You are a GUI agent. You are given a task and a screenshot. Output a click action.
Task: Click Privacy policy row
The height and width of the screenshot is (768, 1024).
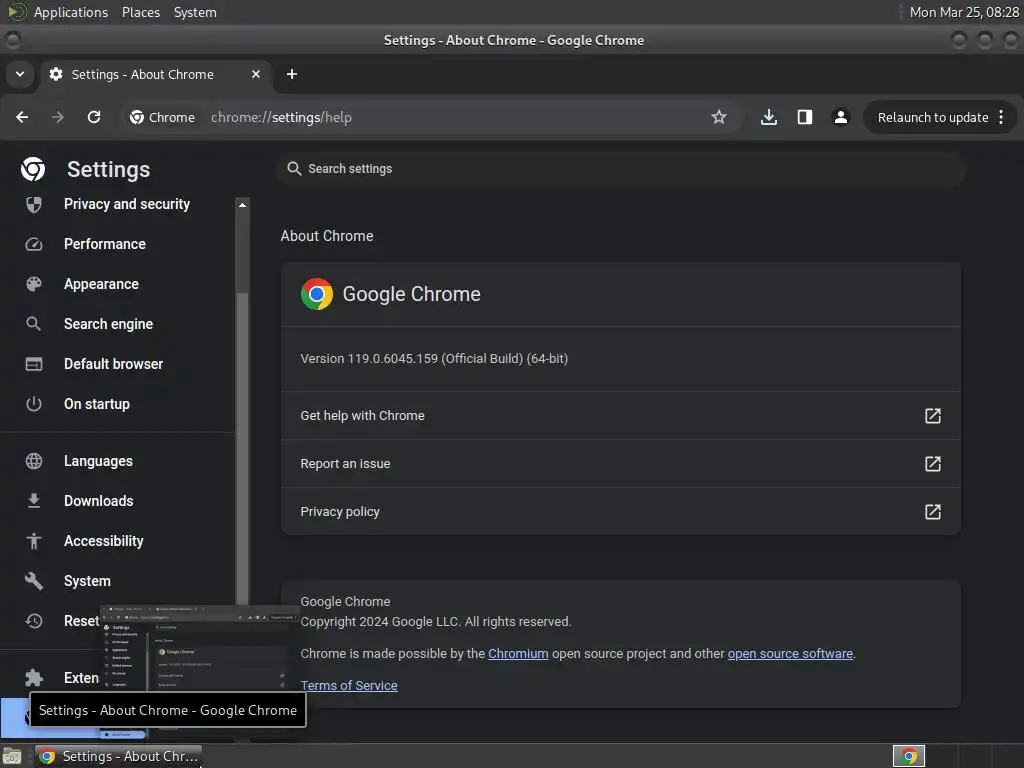pos(620,512)
